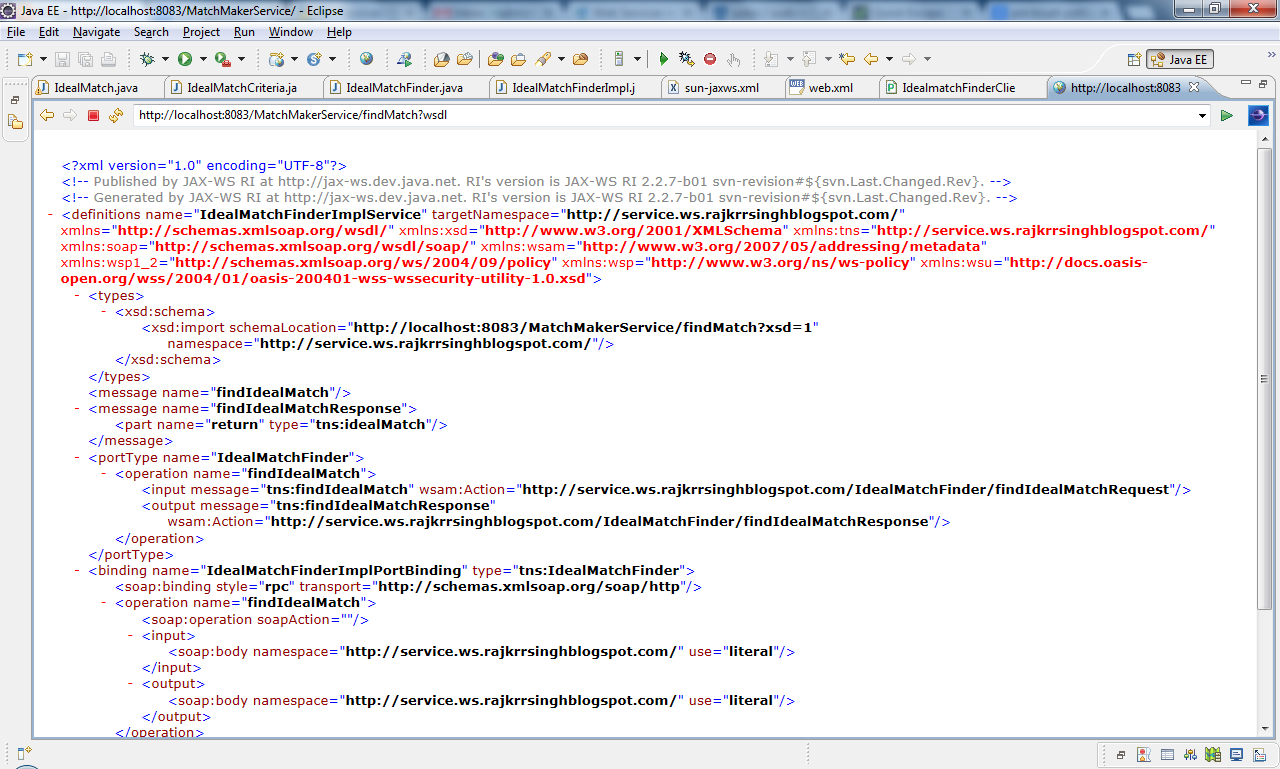Select the Debug toolbar icon
Image resolution: width=1280 pixels, height=769 pixels.
pos(145,59)
